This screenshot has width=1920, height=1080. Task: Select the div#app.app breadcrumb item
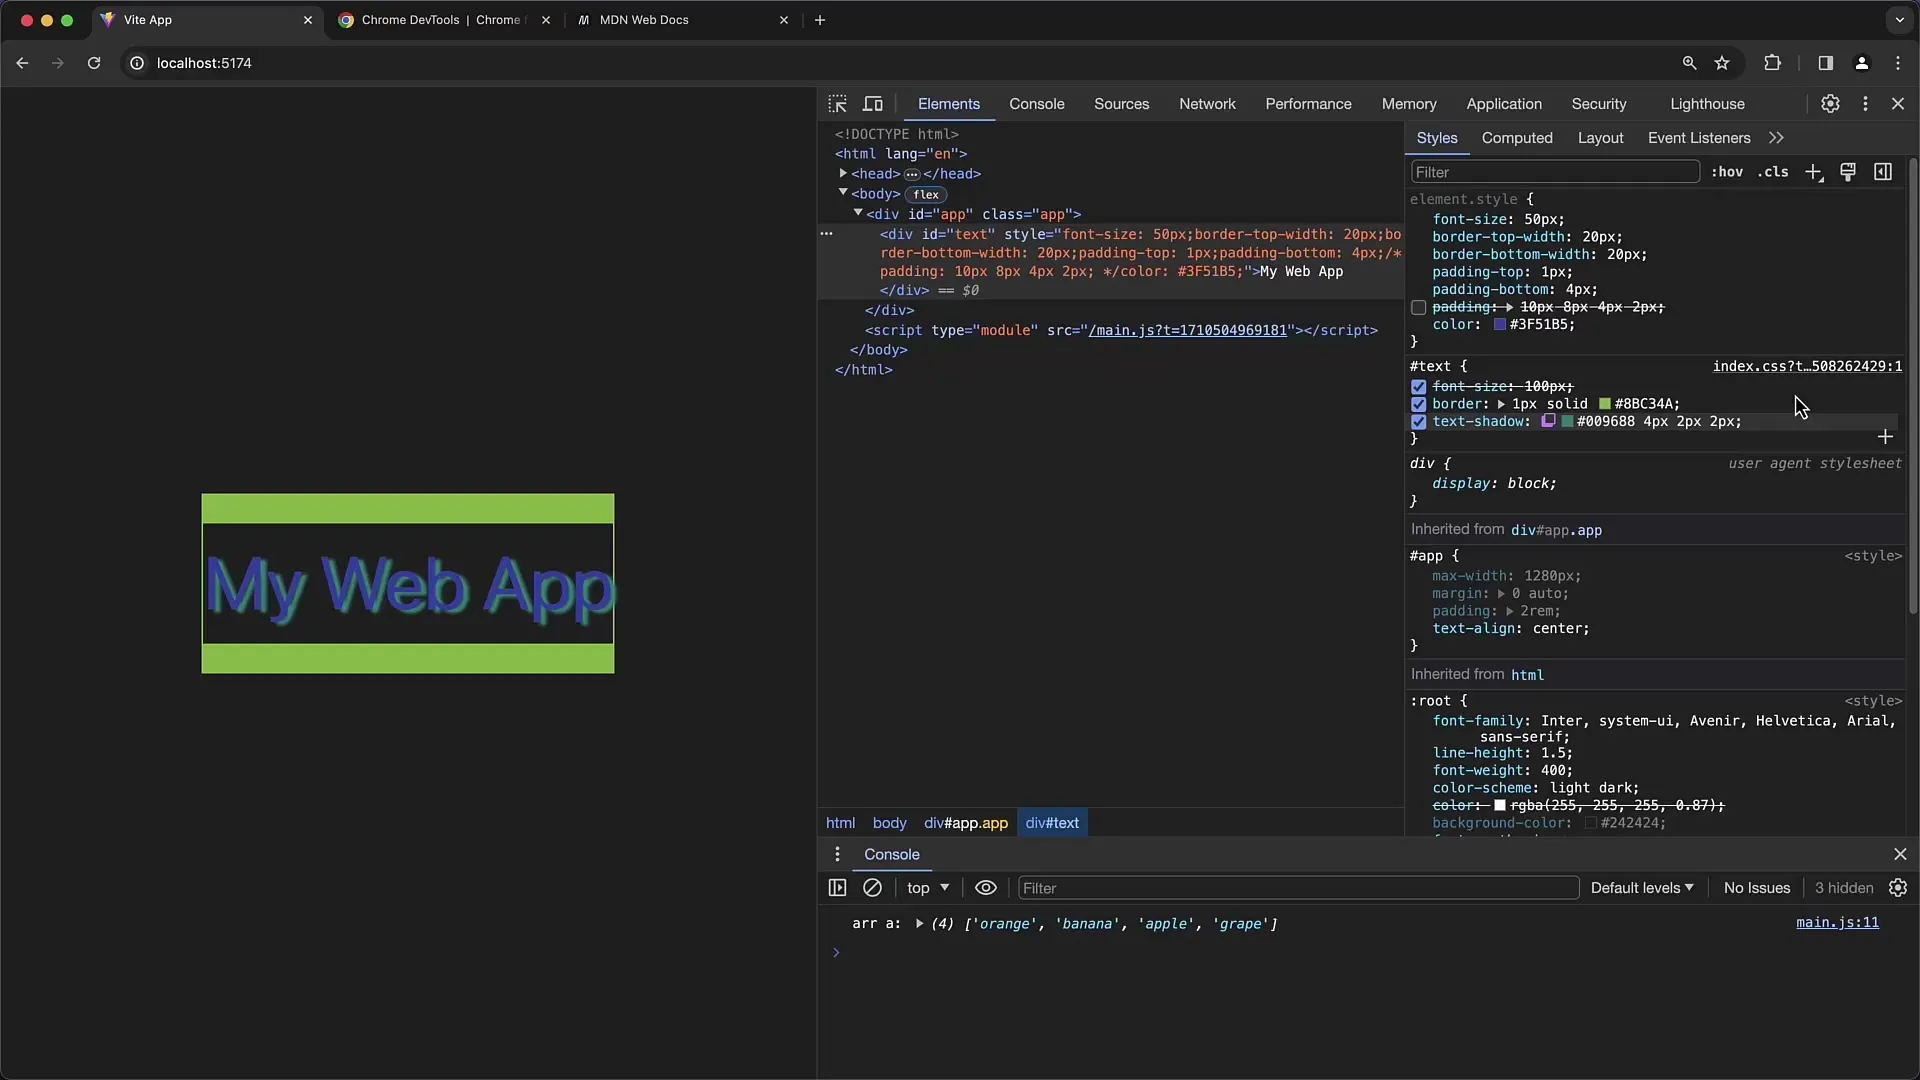967,823
